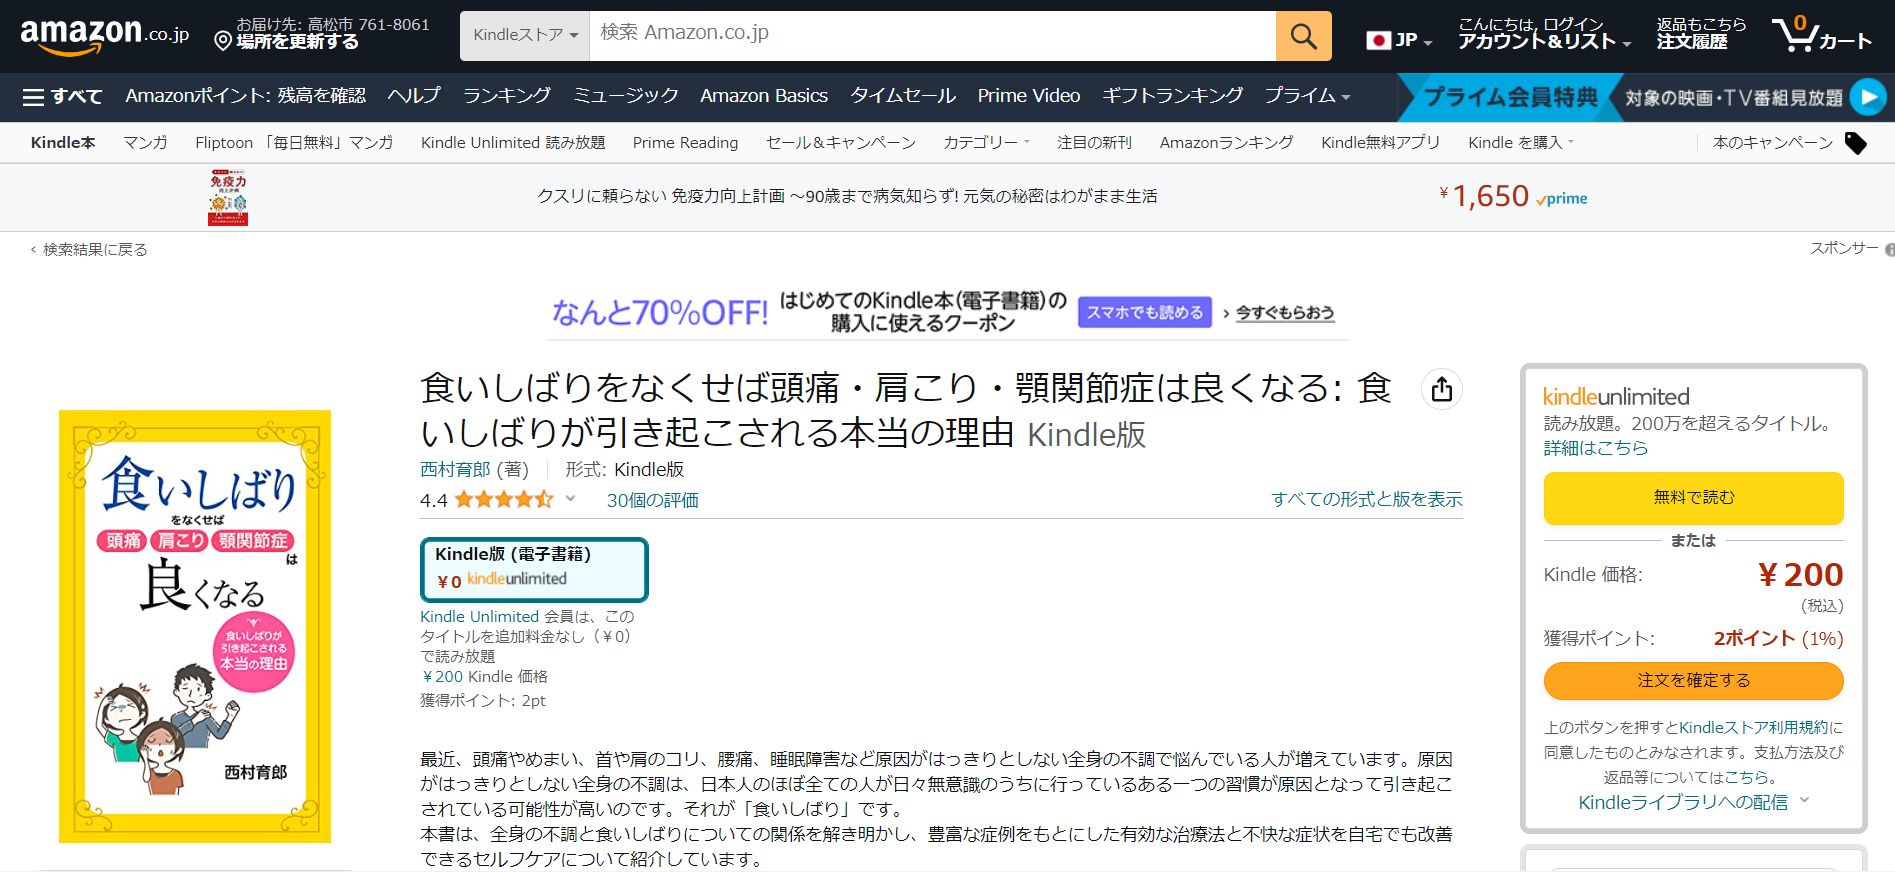Open 詳細はこちら Kindle Unlimited link
The height and width of the screenshot is (872, 1895).
[x=1596, y=448]
